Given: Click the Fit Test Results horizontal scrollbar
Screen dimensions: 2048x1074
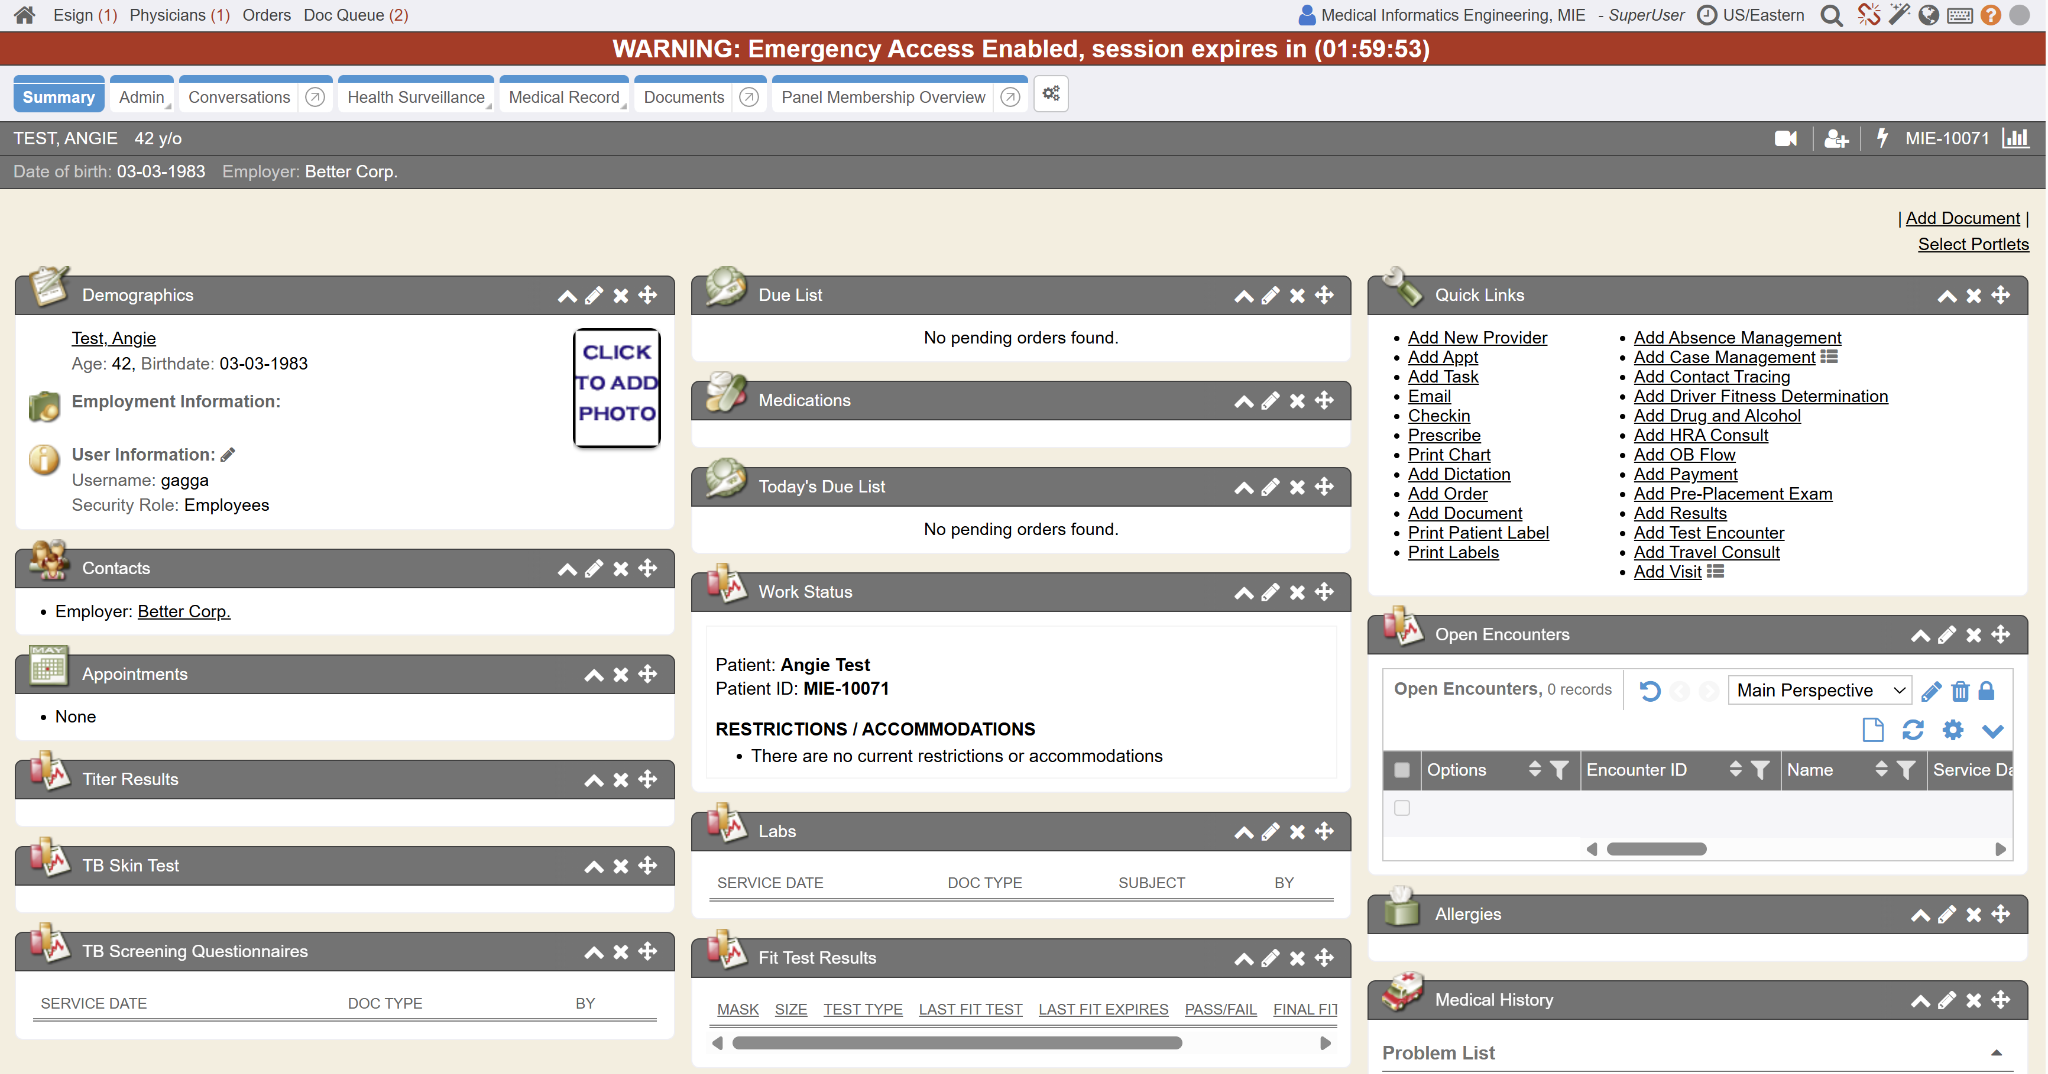Looking at the screenshot, I should (x=957, y=1043).
